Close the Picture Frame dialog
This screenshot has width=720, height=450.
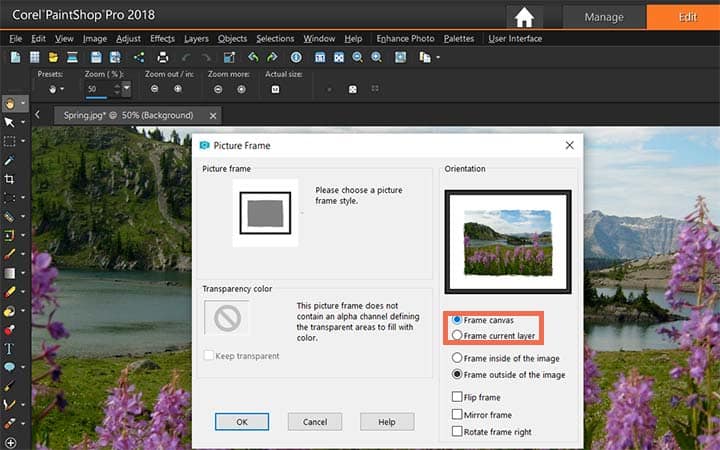(x=569, y=145)
